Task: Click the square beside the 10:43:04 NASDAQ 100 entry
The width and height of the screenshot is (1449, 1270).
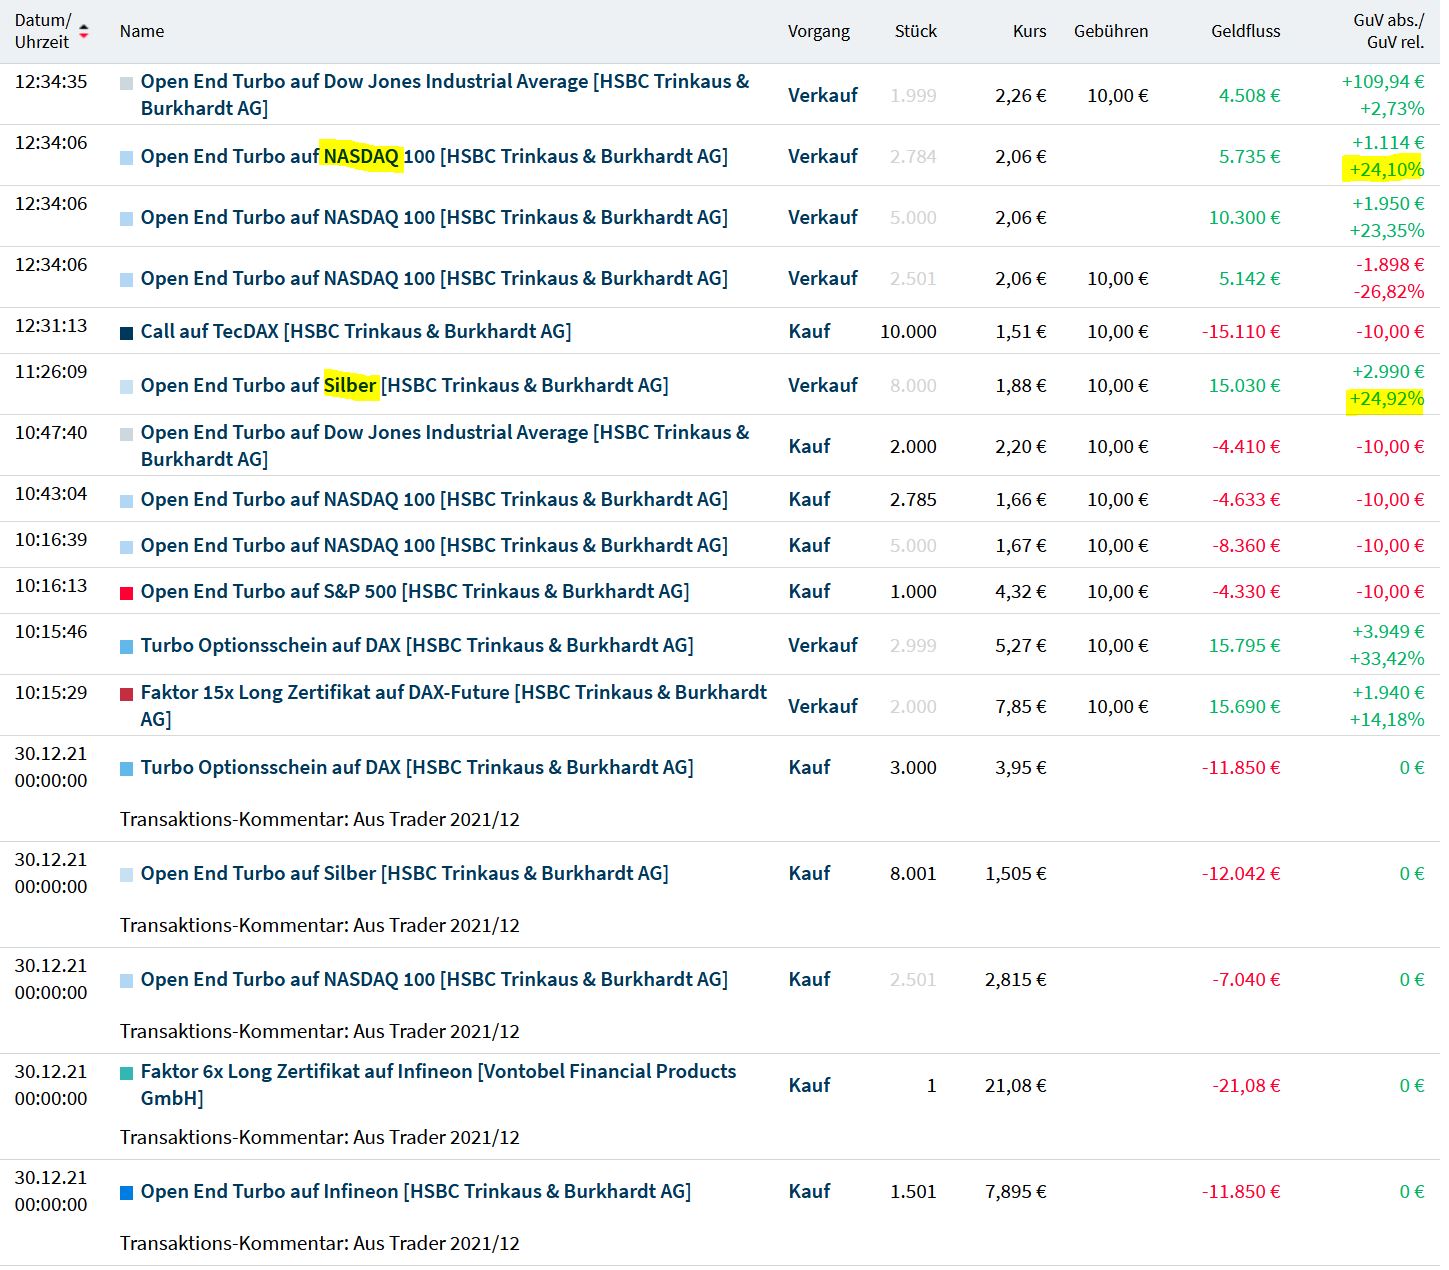Action: pos(126,501)
